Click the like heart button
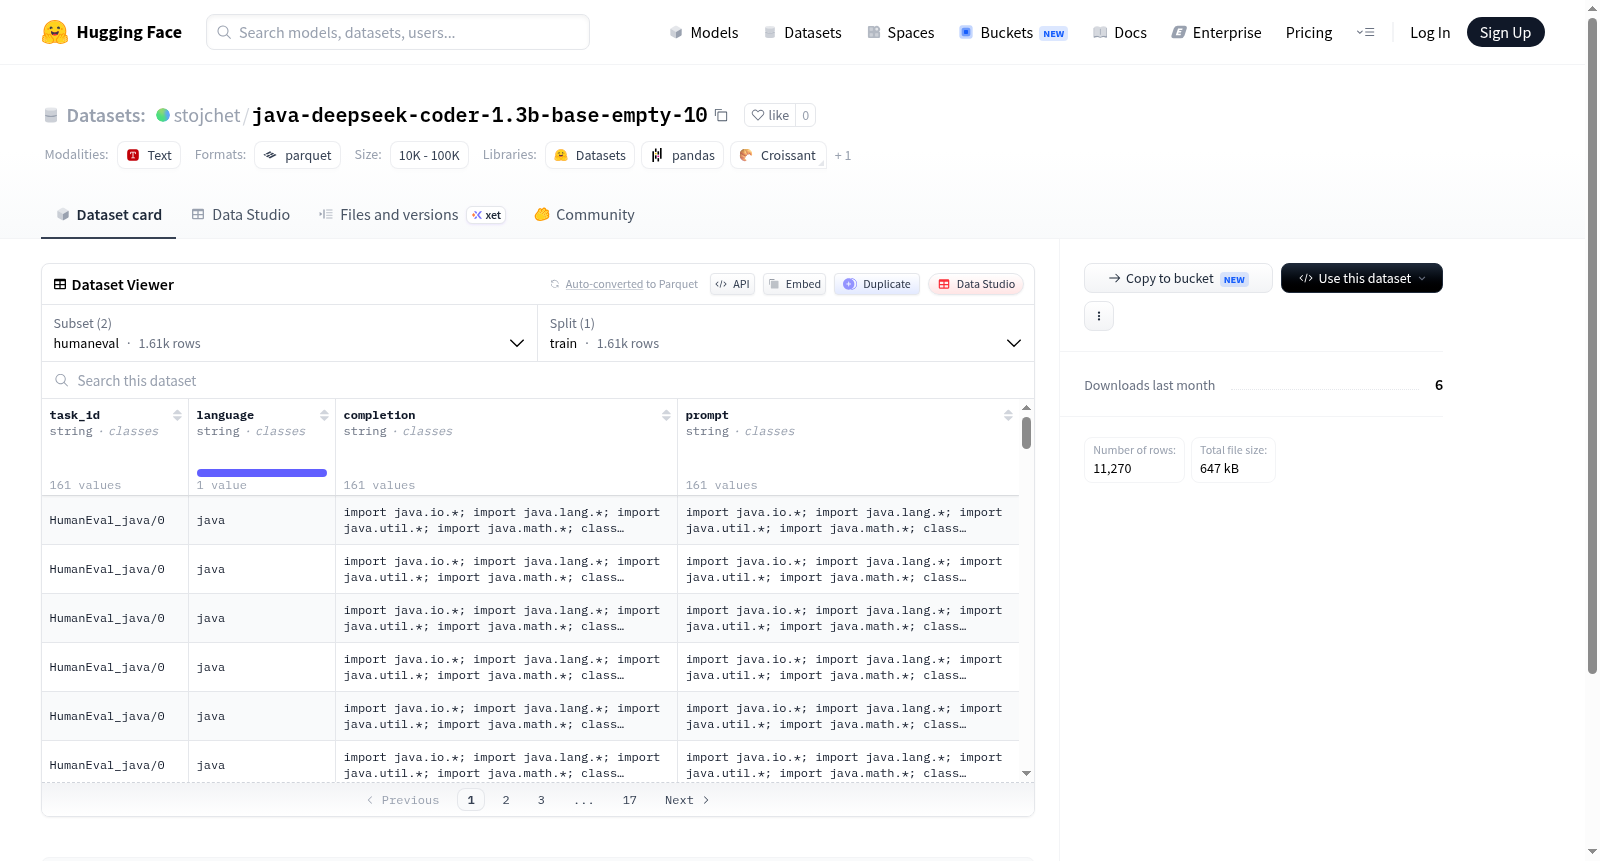Image resolution: width=1600 pixels, height=861 pixels. click(770, 115)
